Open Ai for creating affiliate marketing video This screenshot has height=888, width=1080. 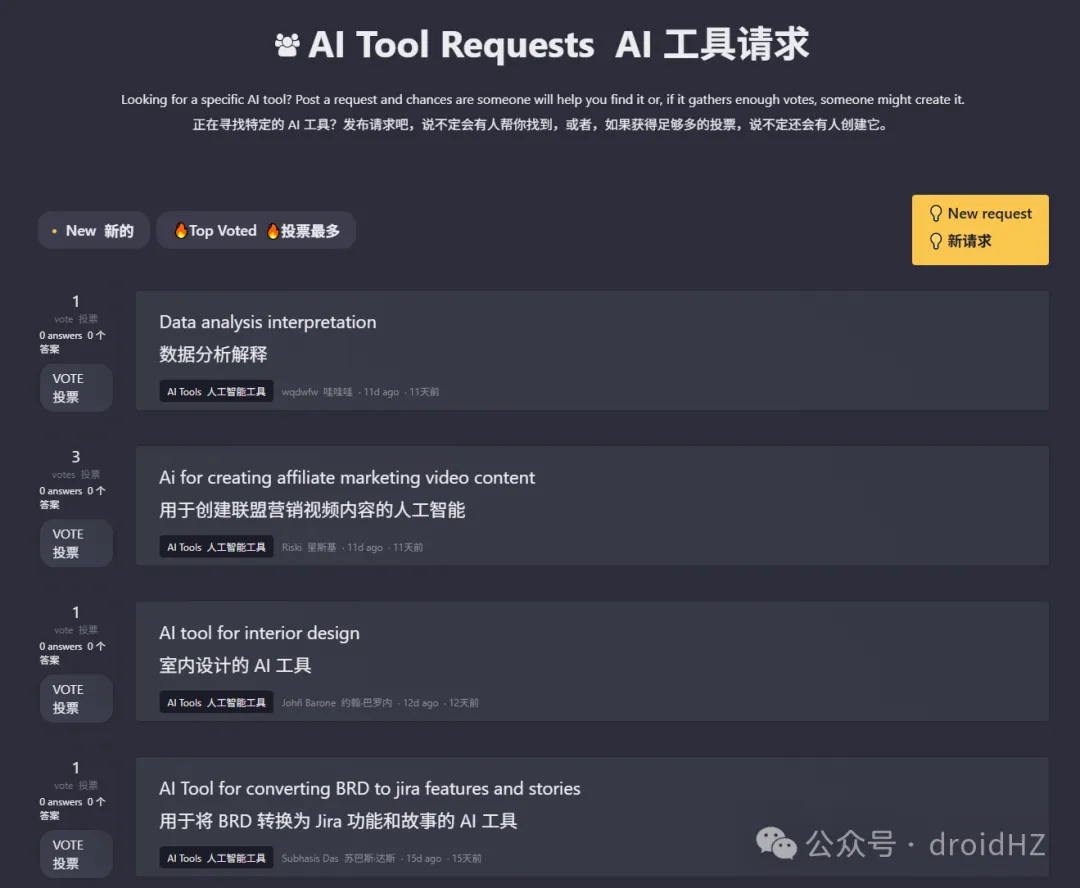[347, 478]
